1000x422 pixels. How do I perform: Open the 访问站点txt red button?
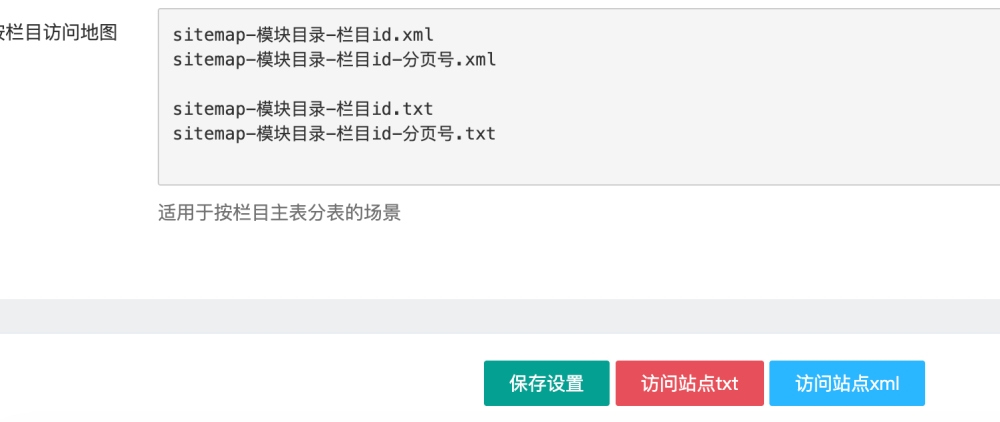[689, 384]
